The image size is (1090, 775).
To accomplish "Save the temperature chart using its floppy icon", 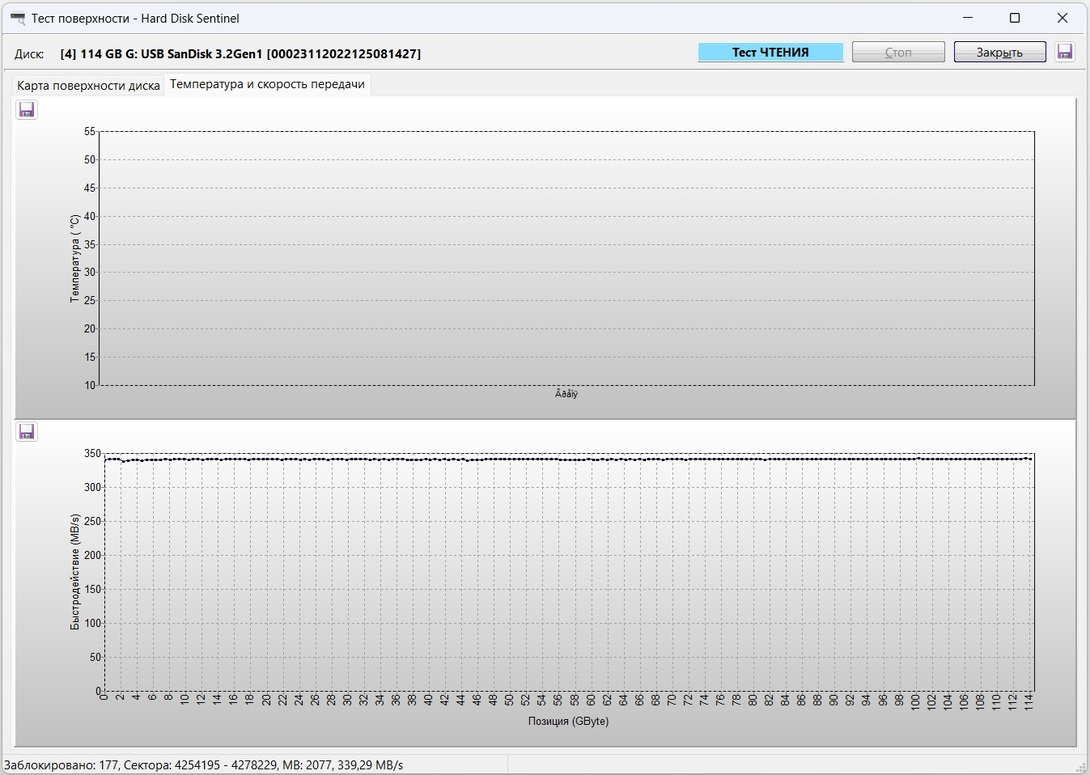I will [x=27, y=110].
